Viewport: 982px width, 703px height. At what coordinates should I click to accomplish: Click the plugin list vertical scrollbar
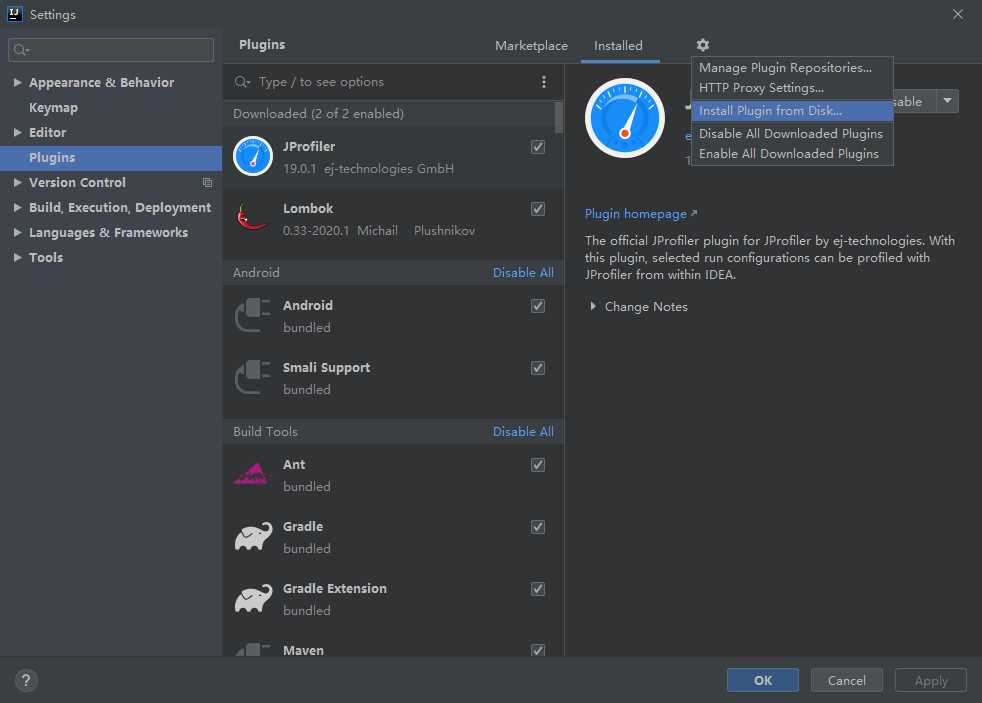pyautogui.click(x=559, y=117)
